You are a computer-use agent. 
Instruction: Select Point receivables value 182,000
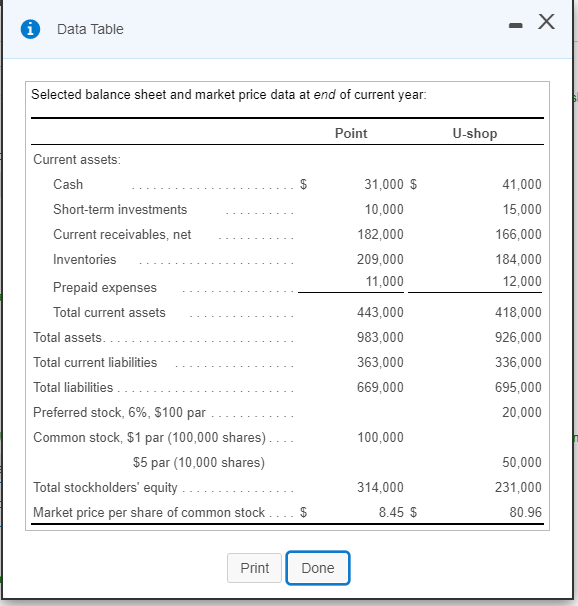[380, 234]
